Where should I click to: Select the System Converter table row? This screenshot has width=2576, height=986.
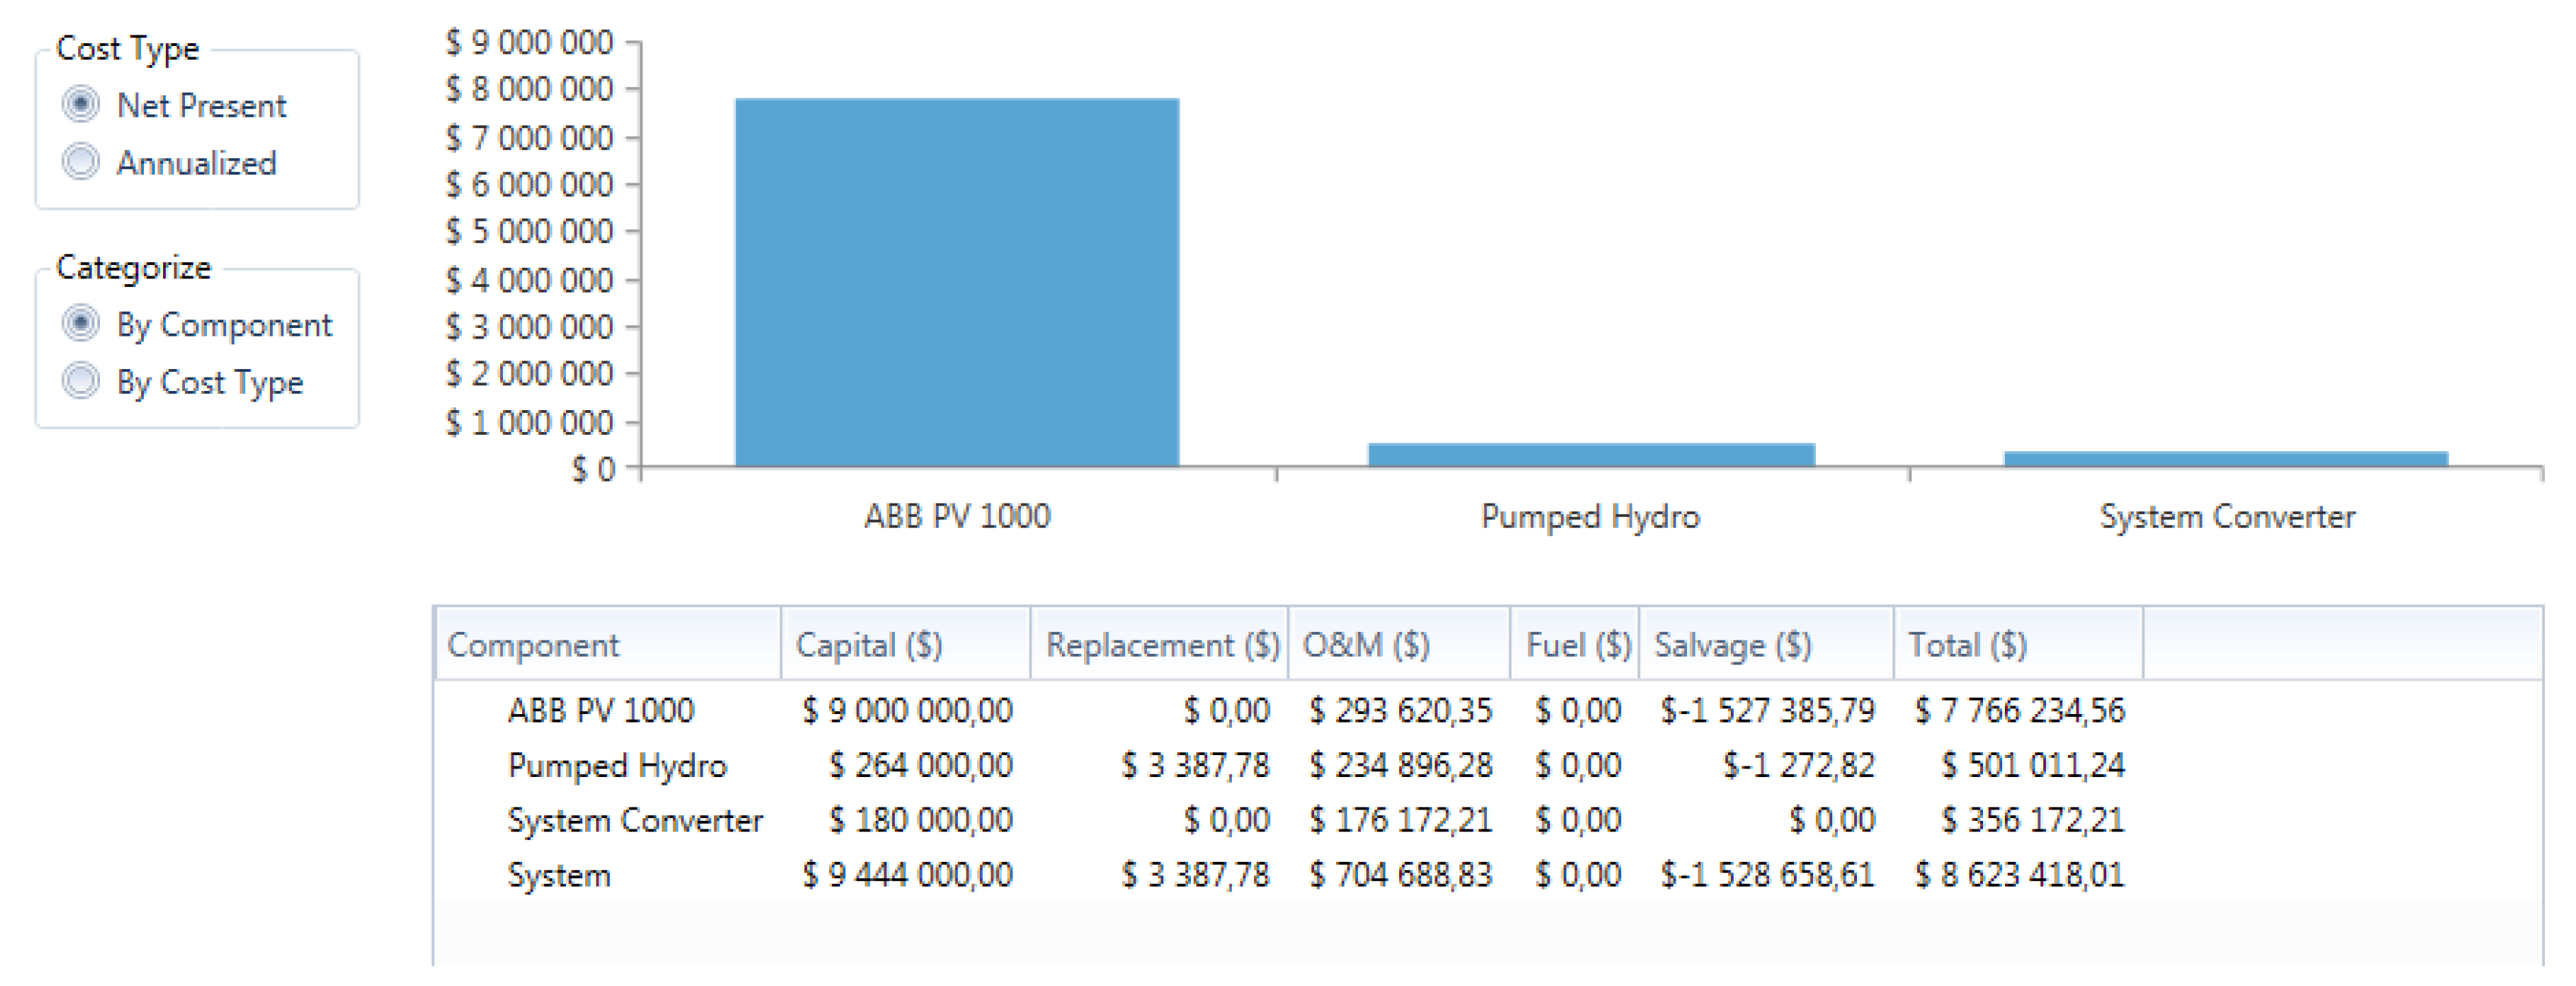634,820
